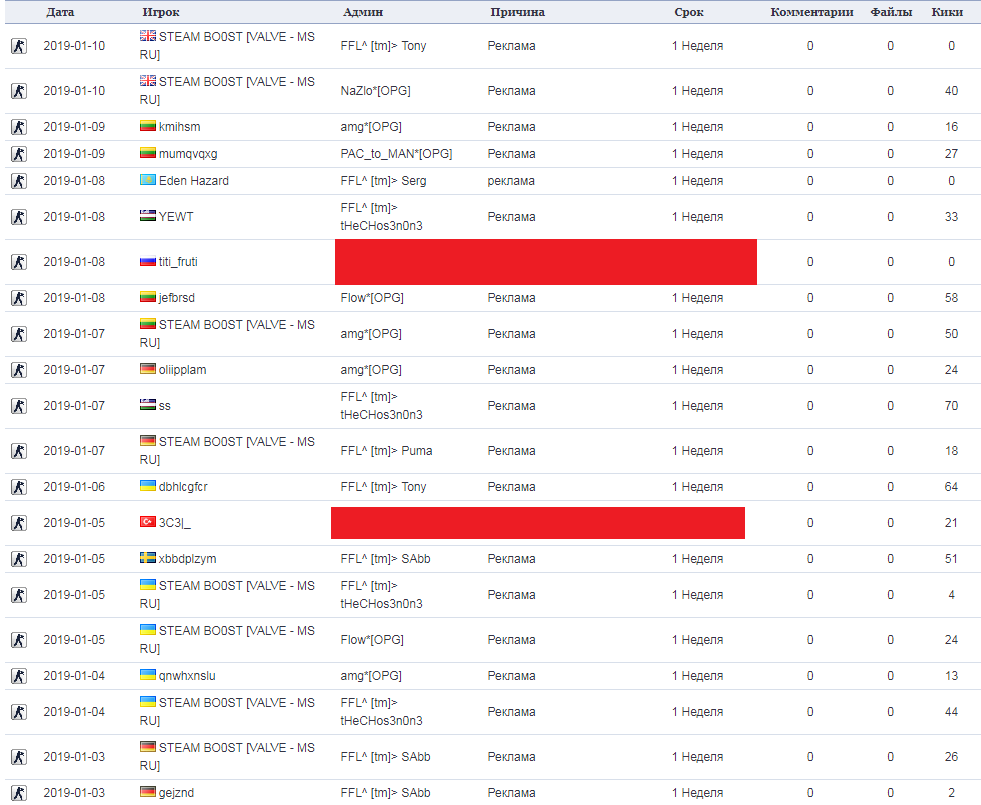Click the Lithuanian flag beside kmihsm
Viewport: 981px width, 805px height.
[148, 126]
